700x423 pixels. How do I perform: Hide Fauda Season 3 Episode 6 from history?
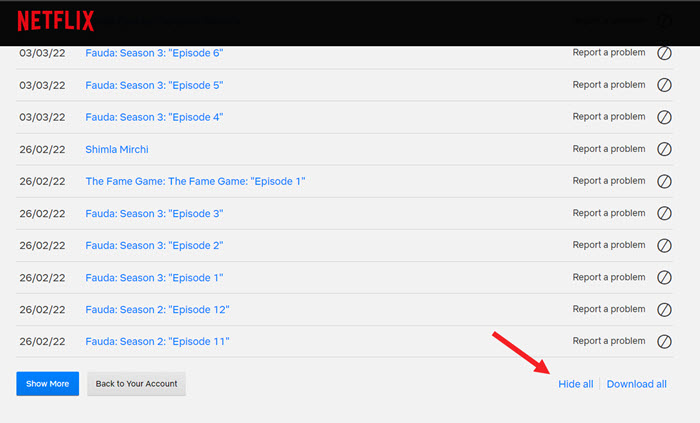tap(664, 53)
